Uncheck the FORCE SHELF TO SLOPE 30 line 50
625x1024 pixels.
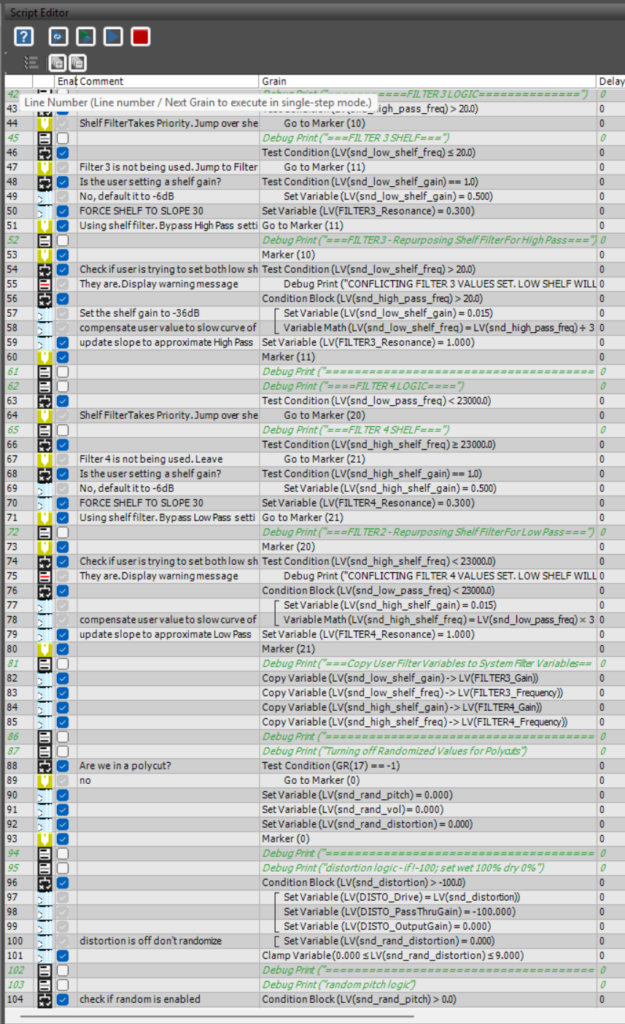click(x=63, y=211)
